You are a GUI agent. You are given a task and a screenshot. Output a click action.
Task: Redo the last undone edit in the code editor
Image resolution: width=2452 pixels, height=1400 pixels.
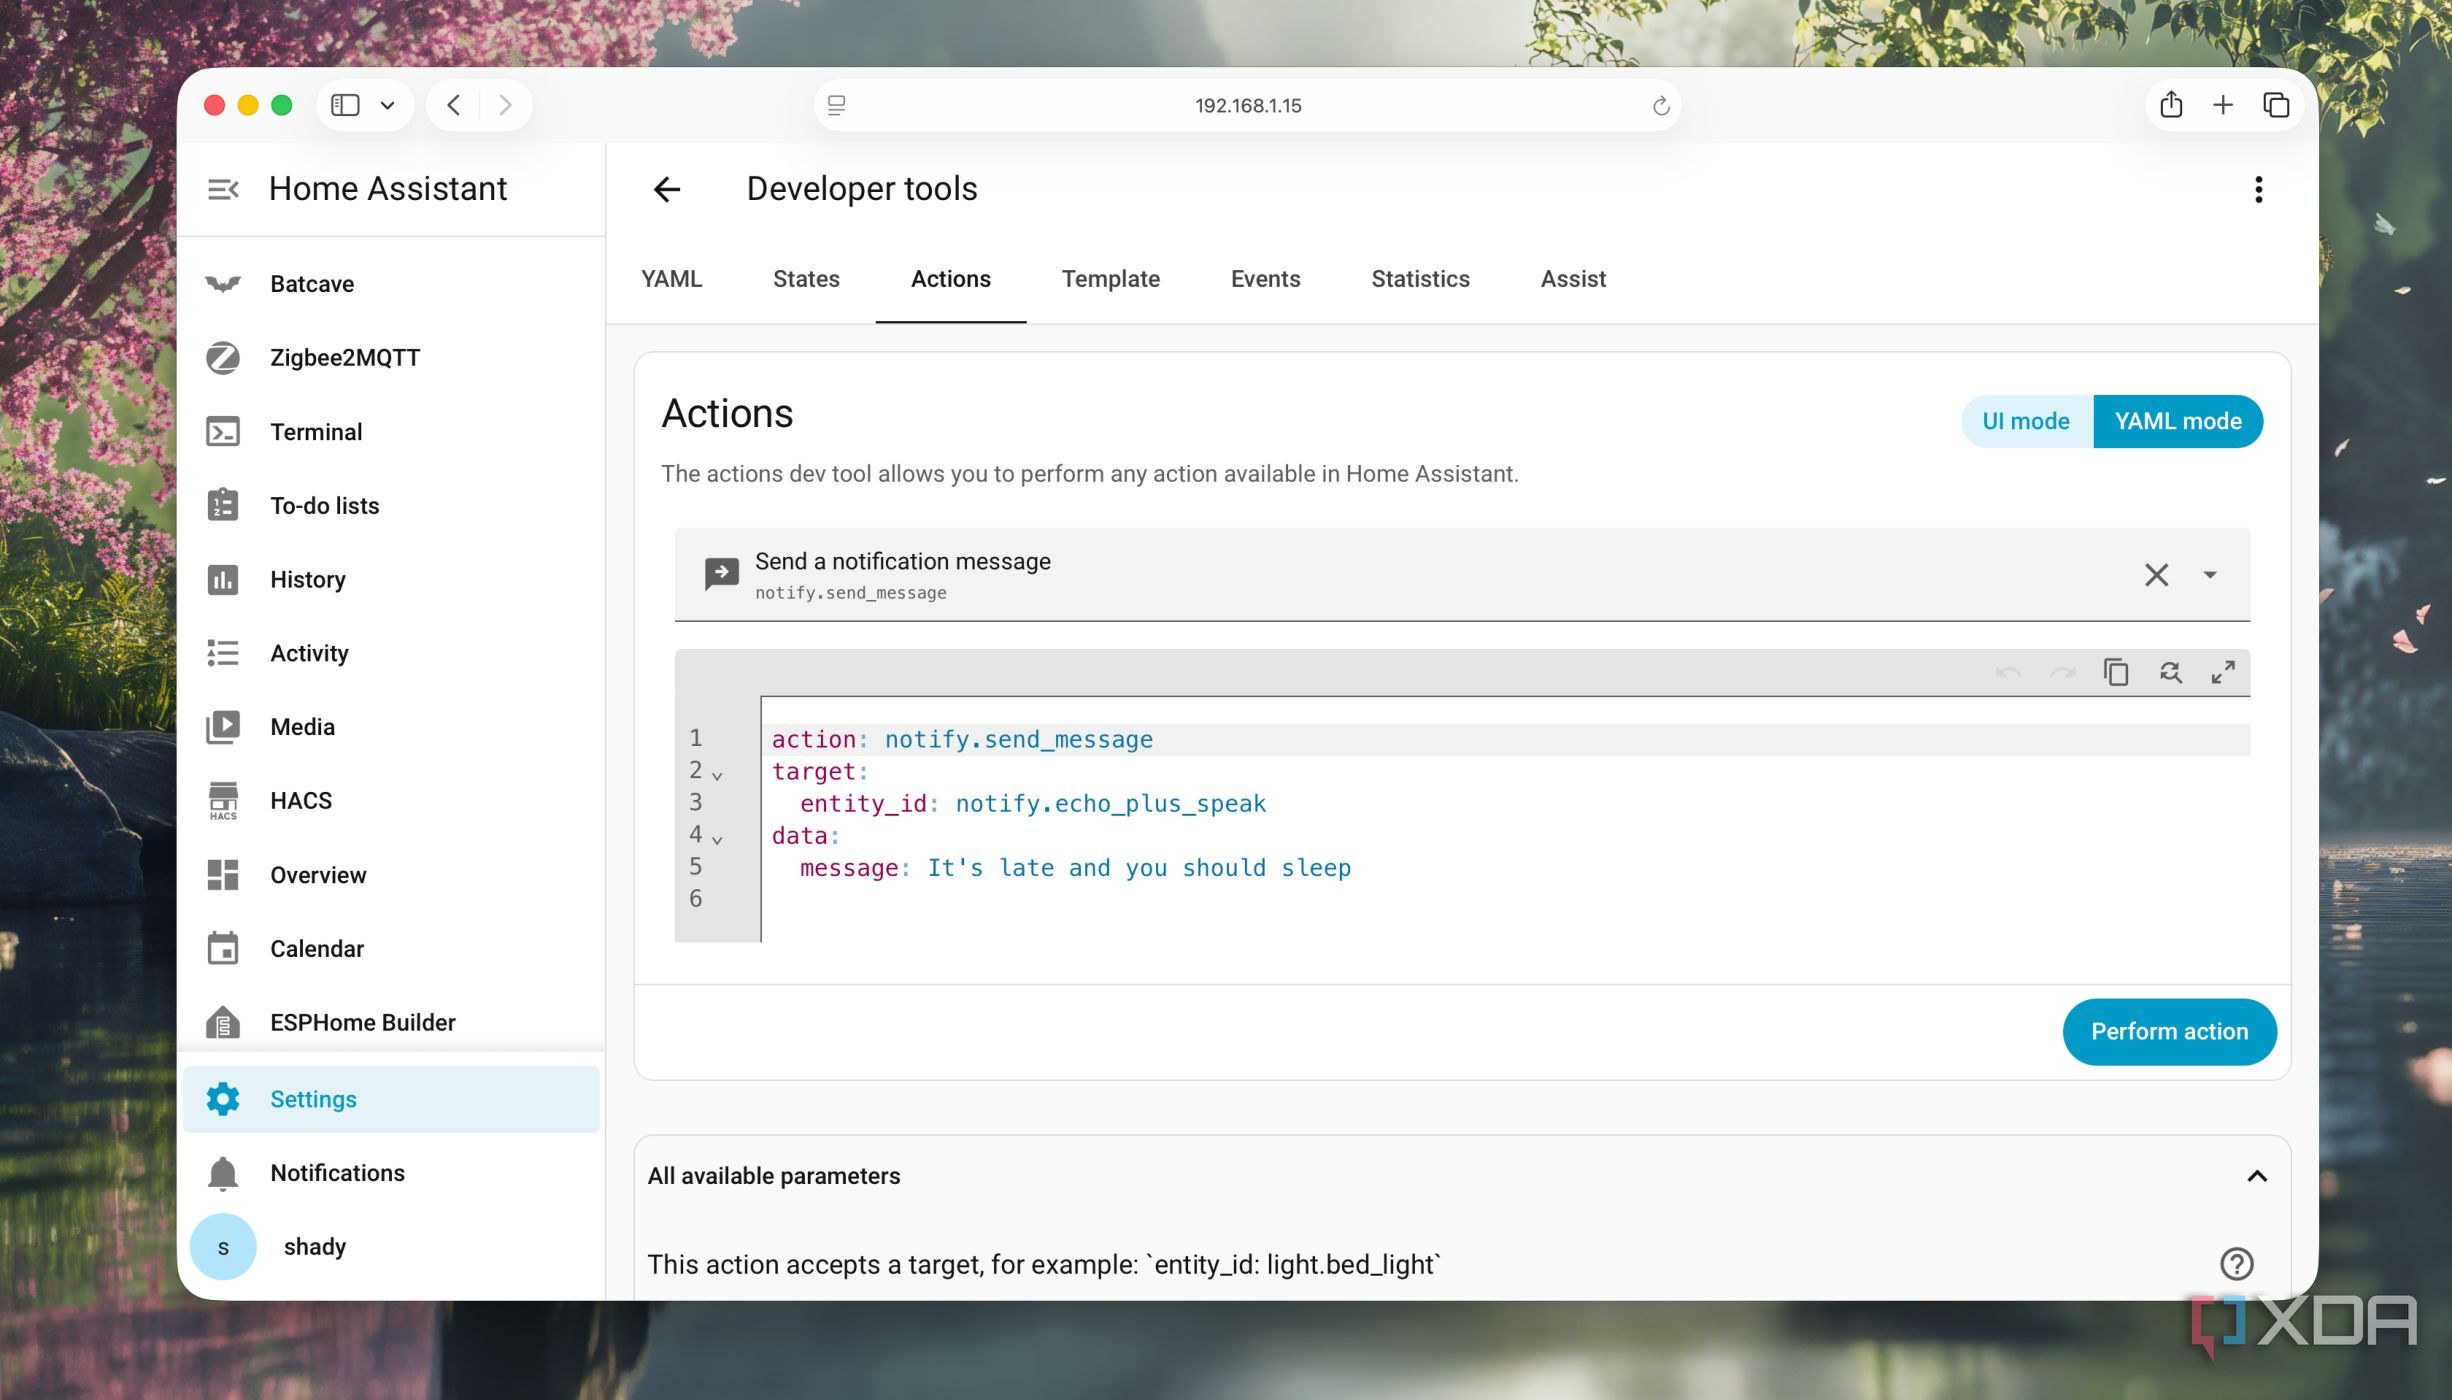pyautogui.click(x=2062, y=673)
